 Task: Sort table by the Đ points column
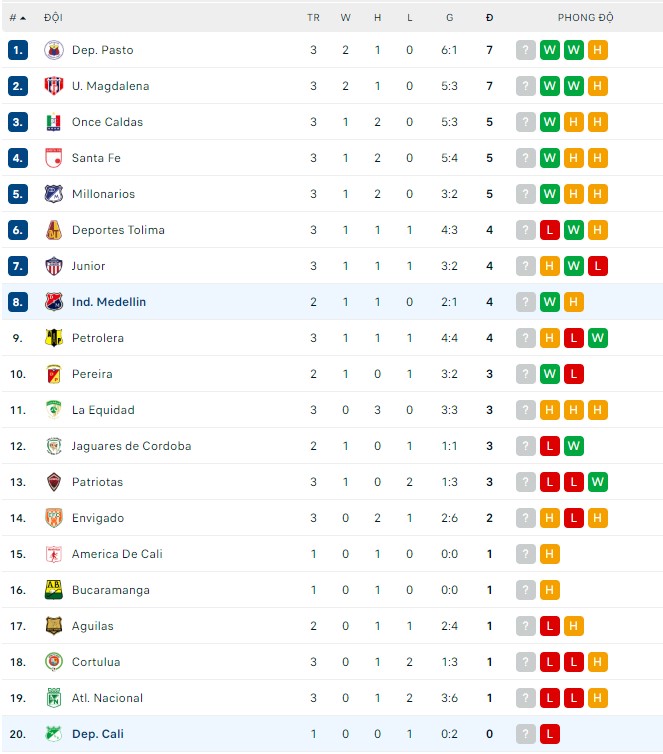point(489,17)
